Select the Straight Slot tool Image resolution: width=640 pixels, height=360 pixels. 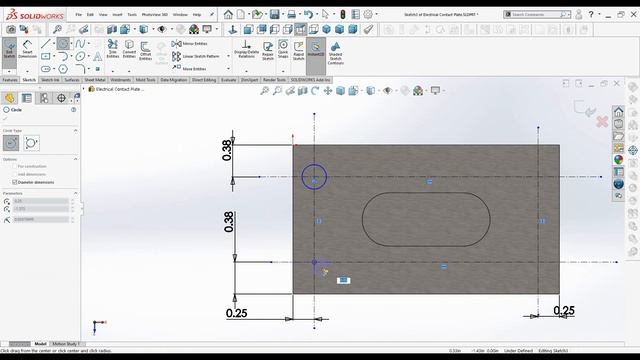(x=45, y=69)
